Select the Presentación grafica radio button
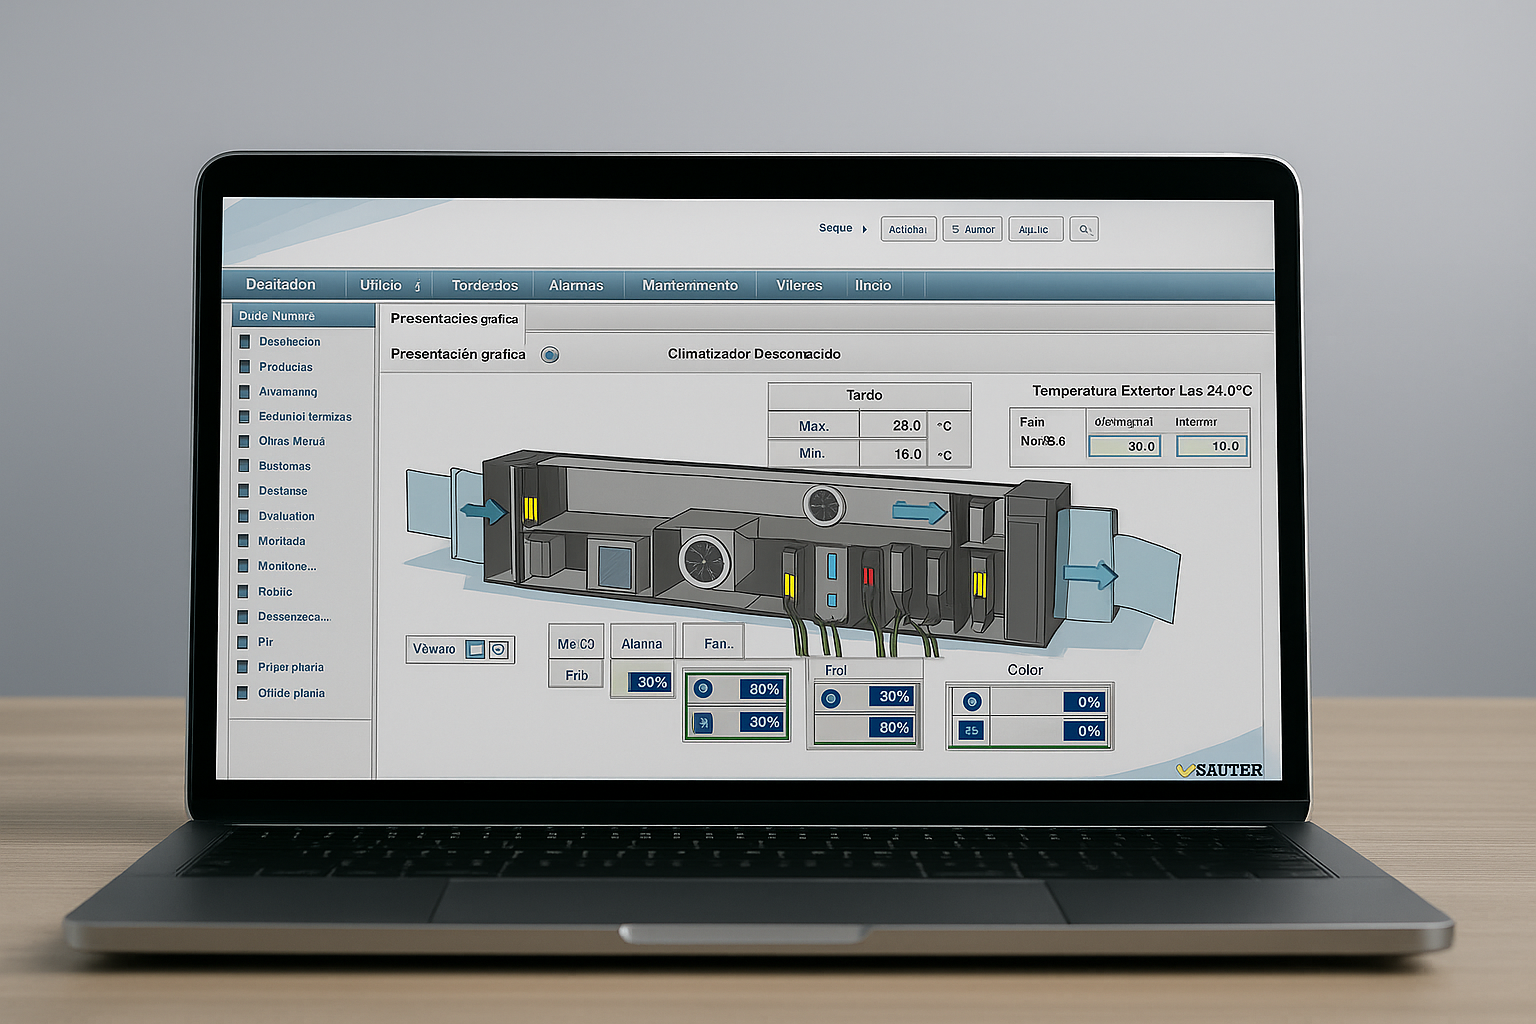Viewport: 1536px width, 1024px height. pos(550,355)
